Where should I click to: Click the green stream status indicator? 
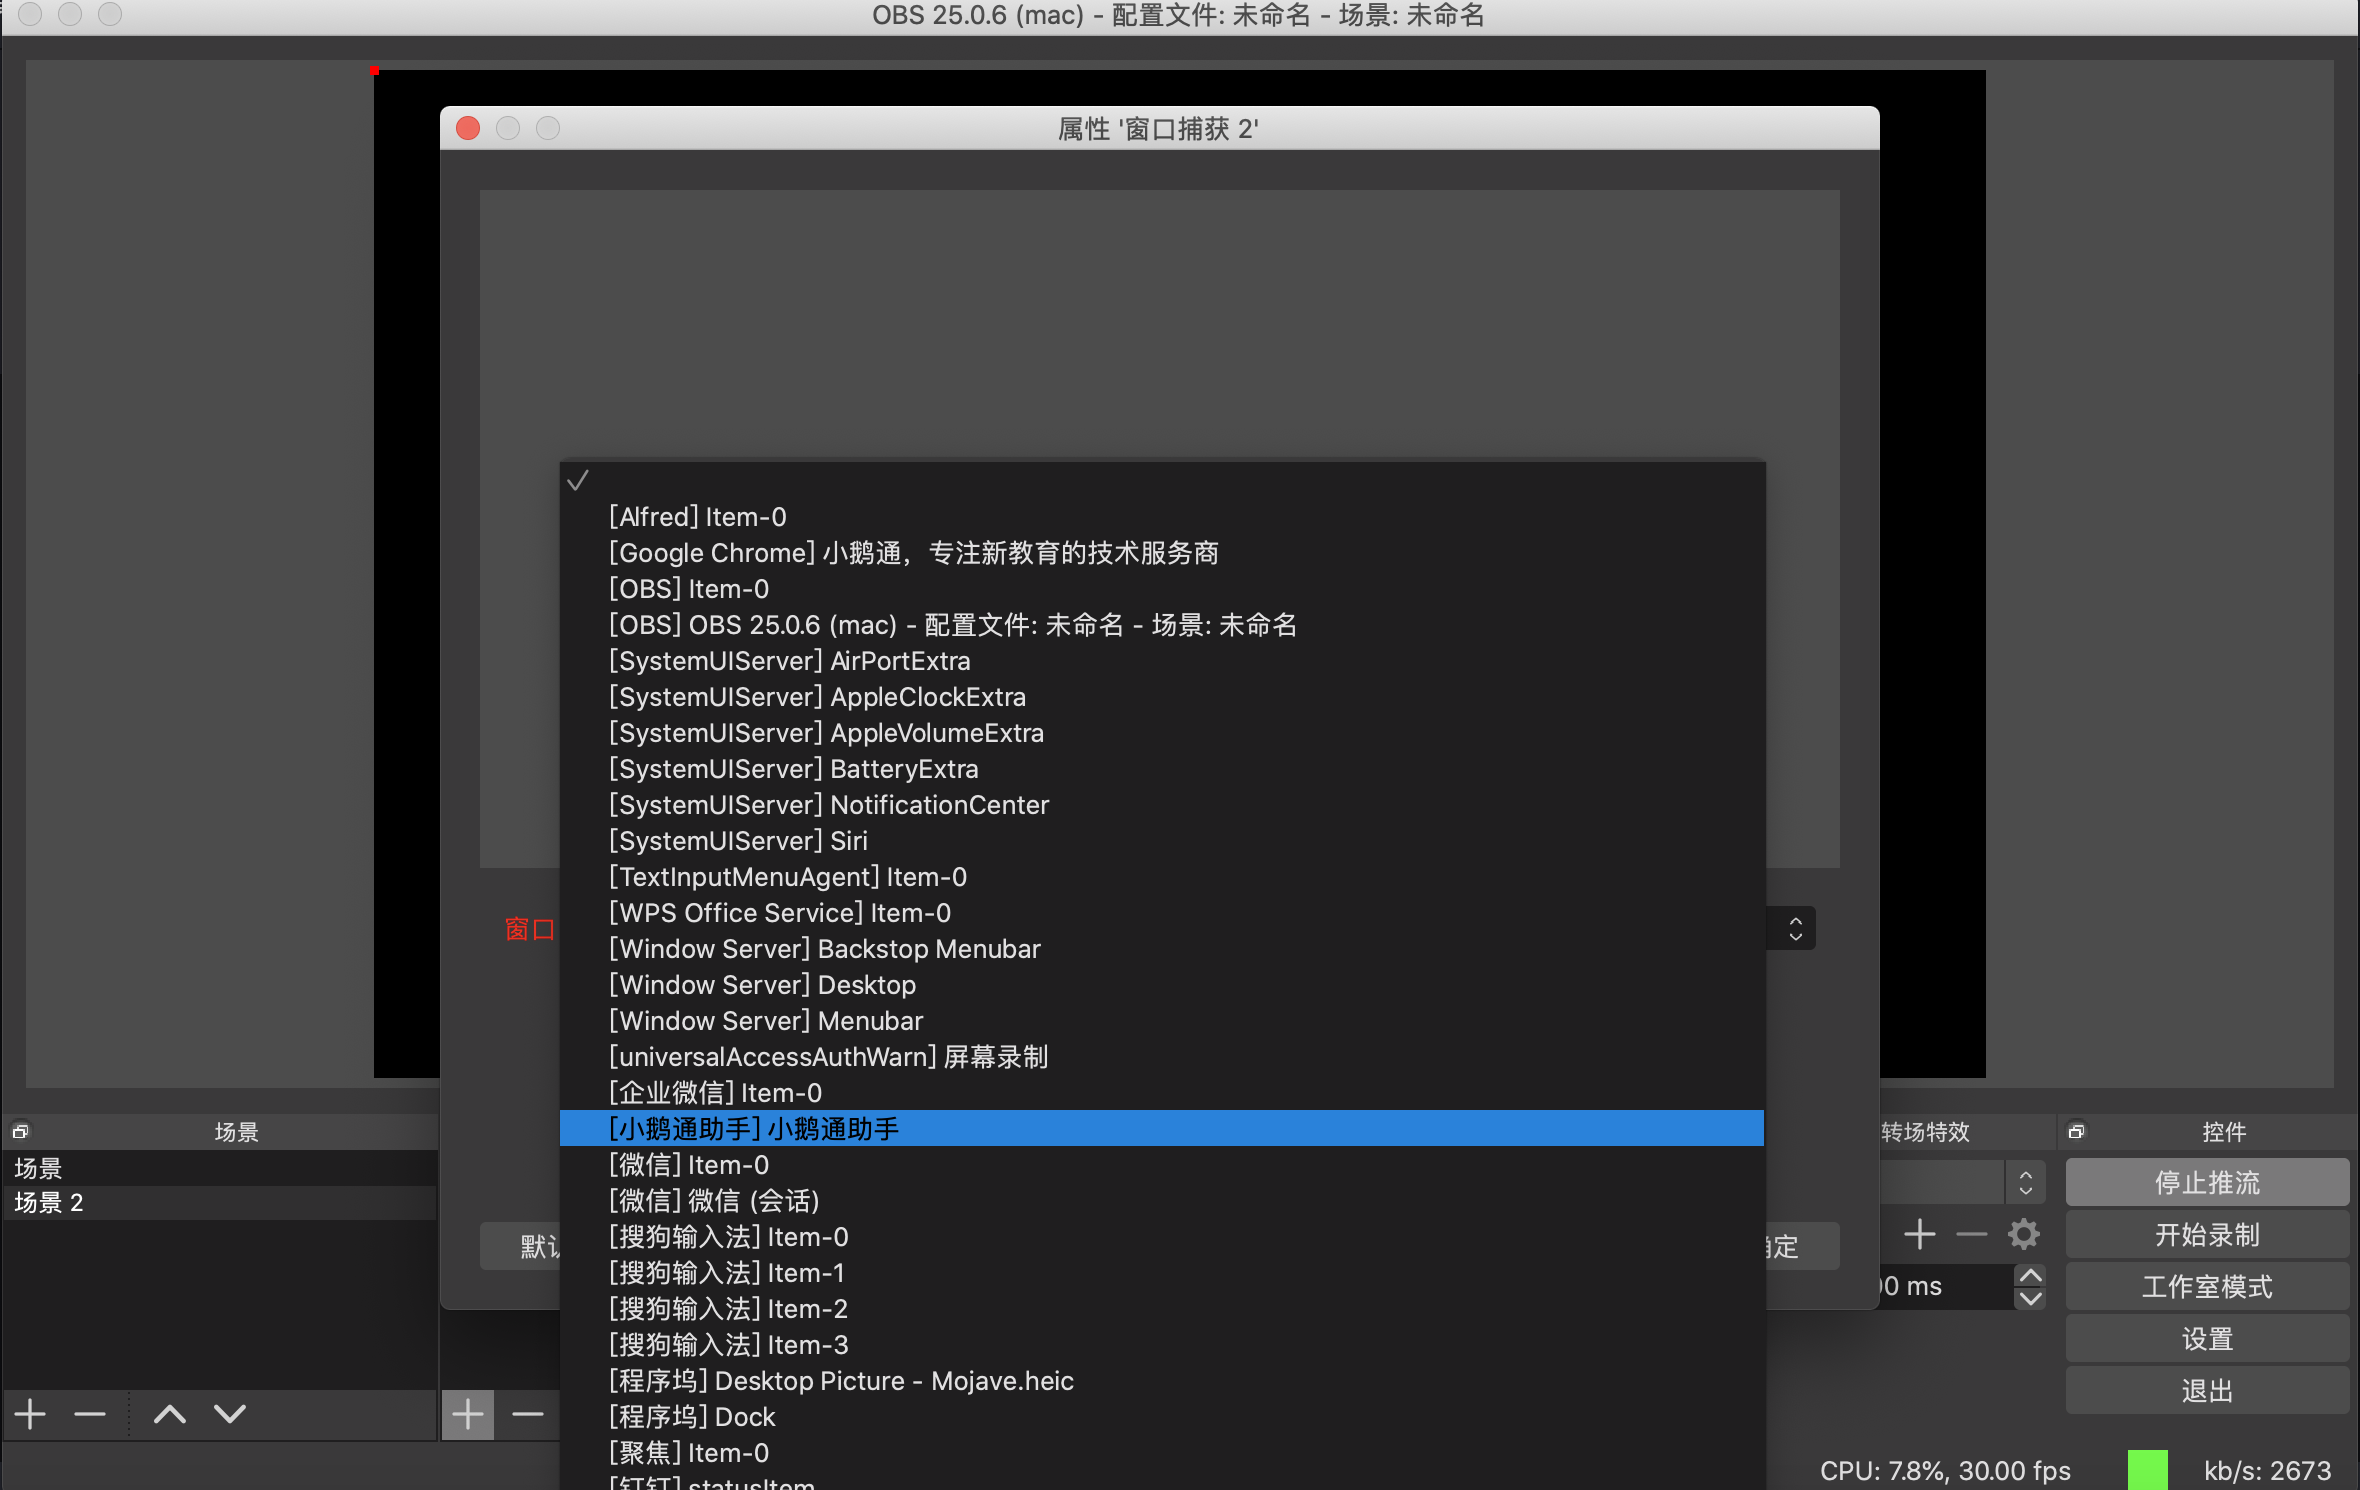coord(2147,1470)
